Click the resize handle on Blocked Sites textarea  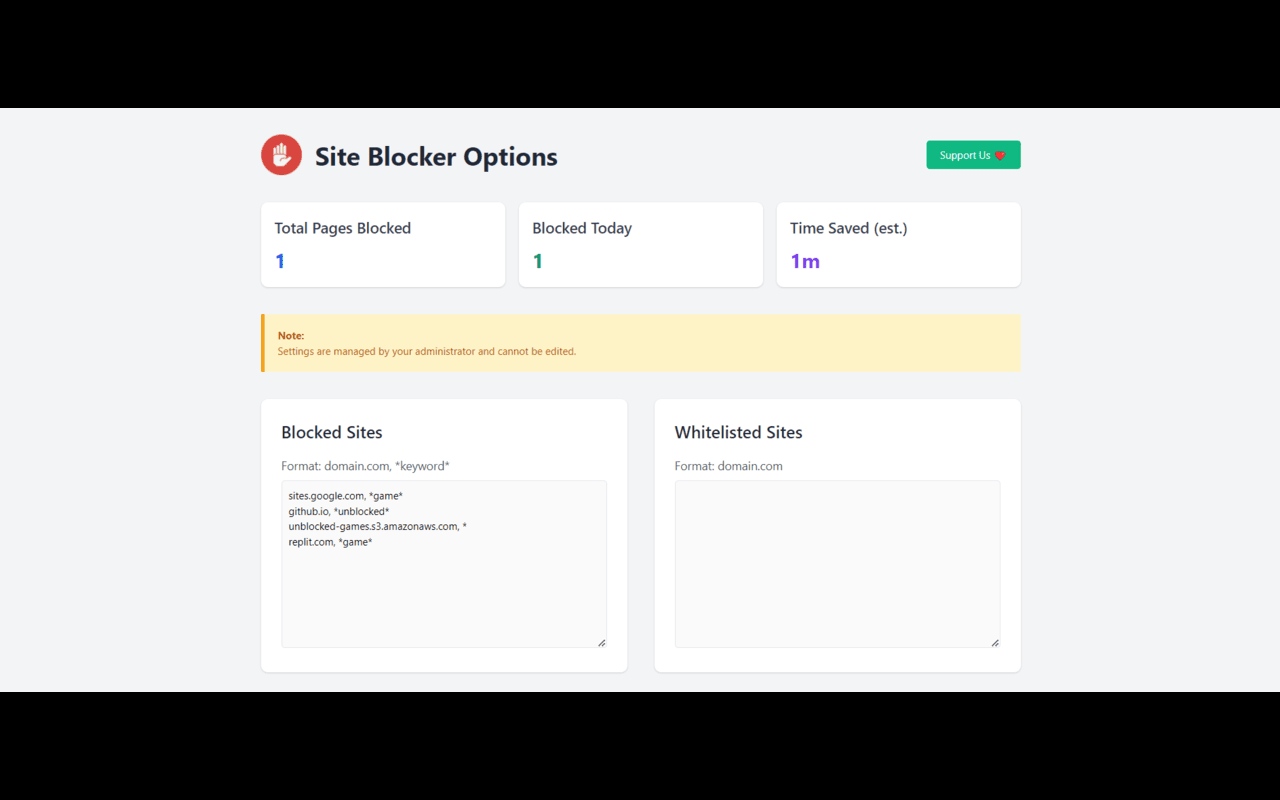tap(601, 642)
